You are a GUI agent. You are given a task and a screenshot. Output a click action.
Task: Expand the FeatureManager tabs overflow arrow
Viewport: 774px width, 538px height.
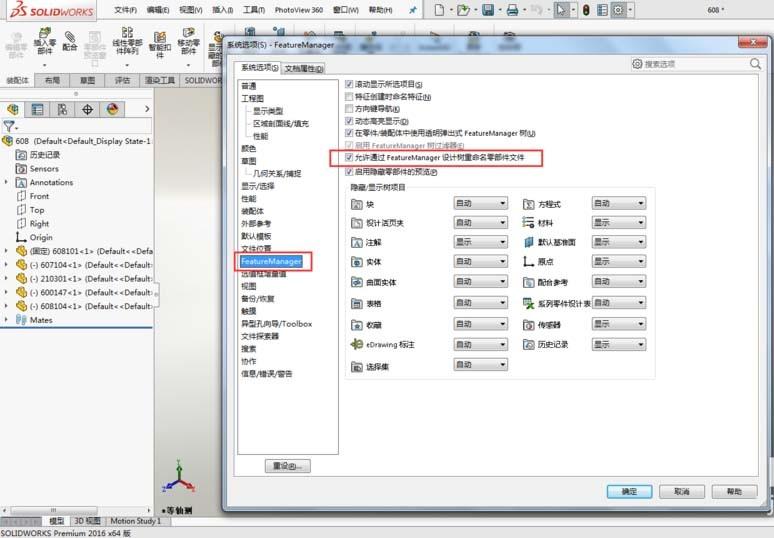click(147, 109)
